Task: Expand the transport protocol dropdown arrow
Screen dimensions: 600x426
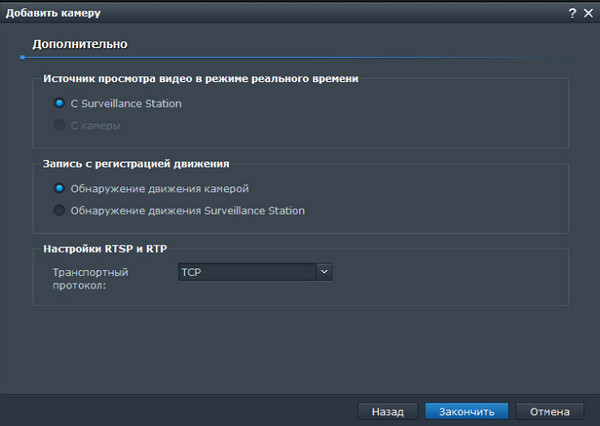Action: pyautogui.click(x=323, y=271)
